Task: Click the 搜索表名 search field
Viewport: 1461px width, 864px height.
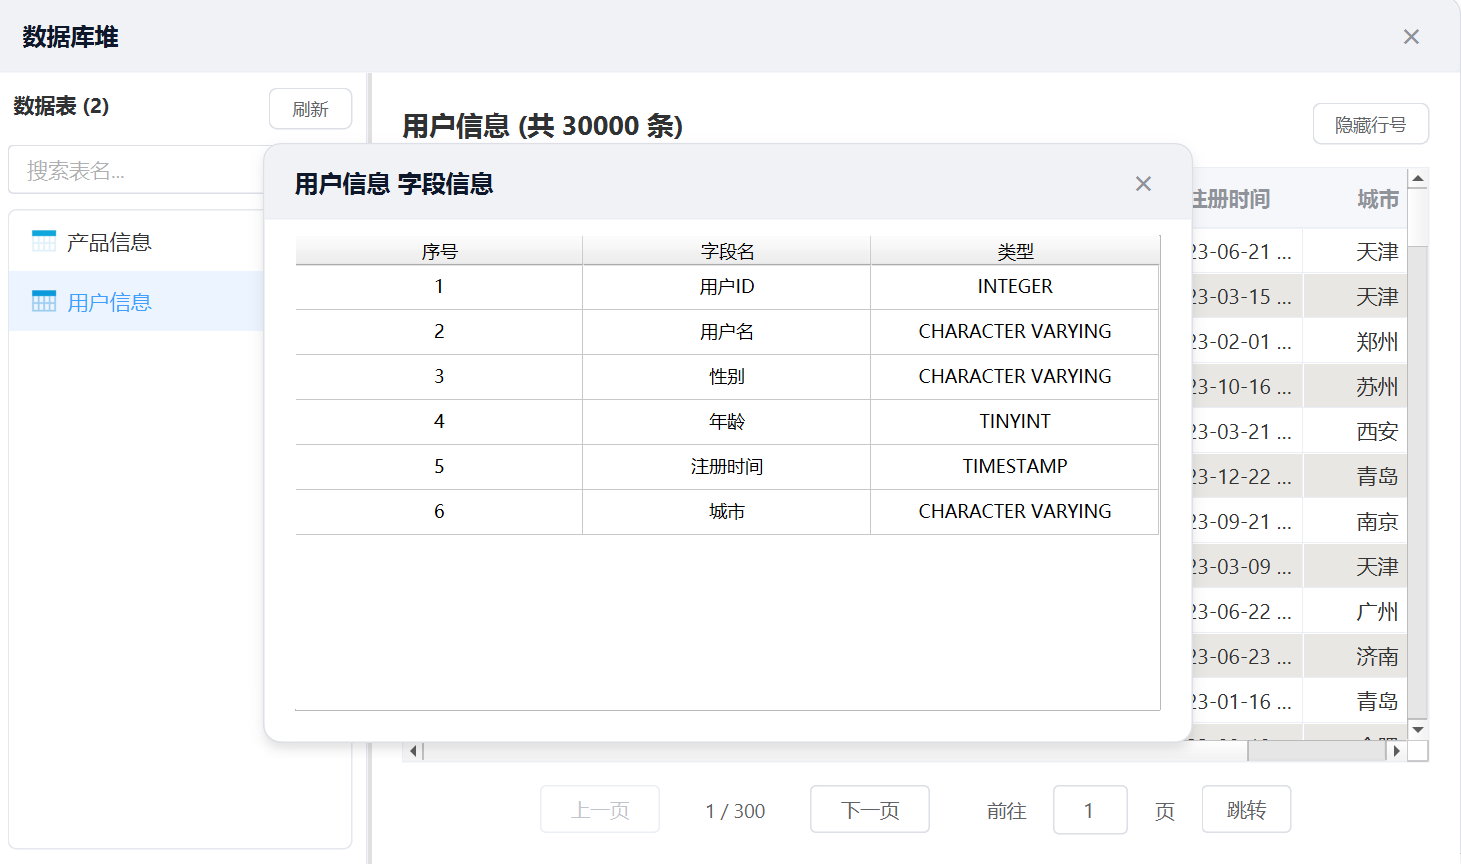Action: point(136,171)
